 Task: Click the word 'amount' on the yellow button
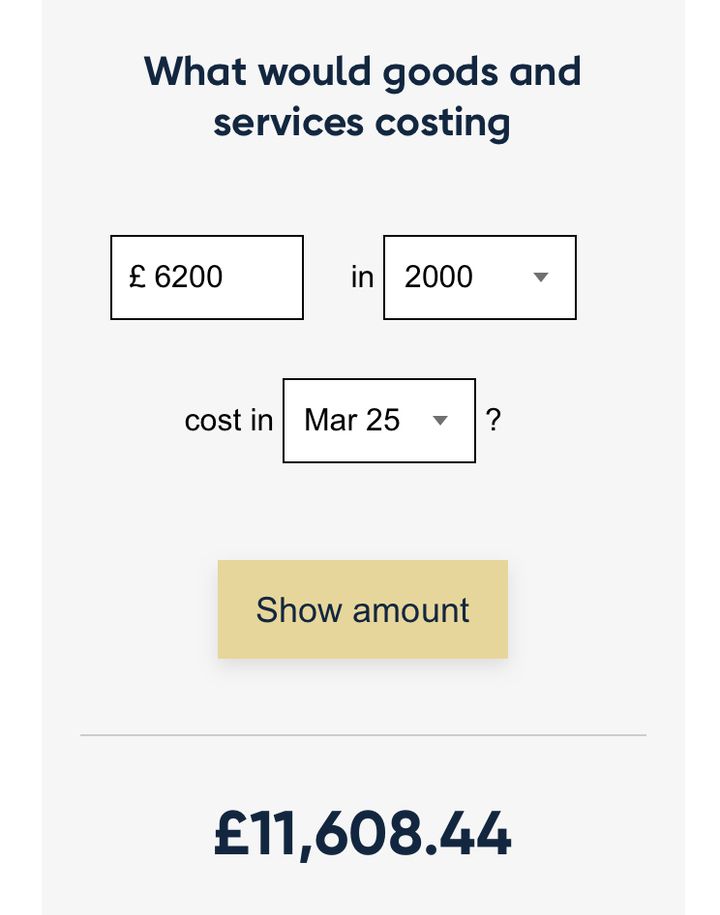point(411,610)
